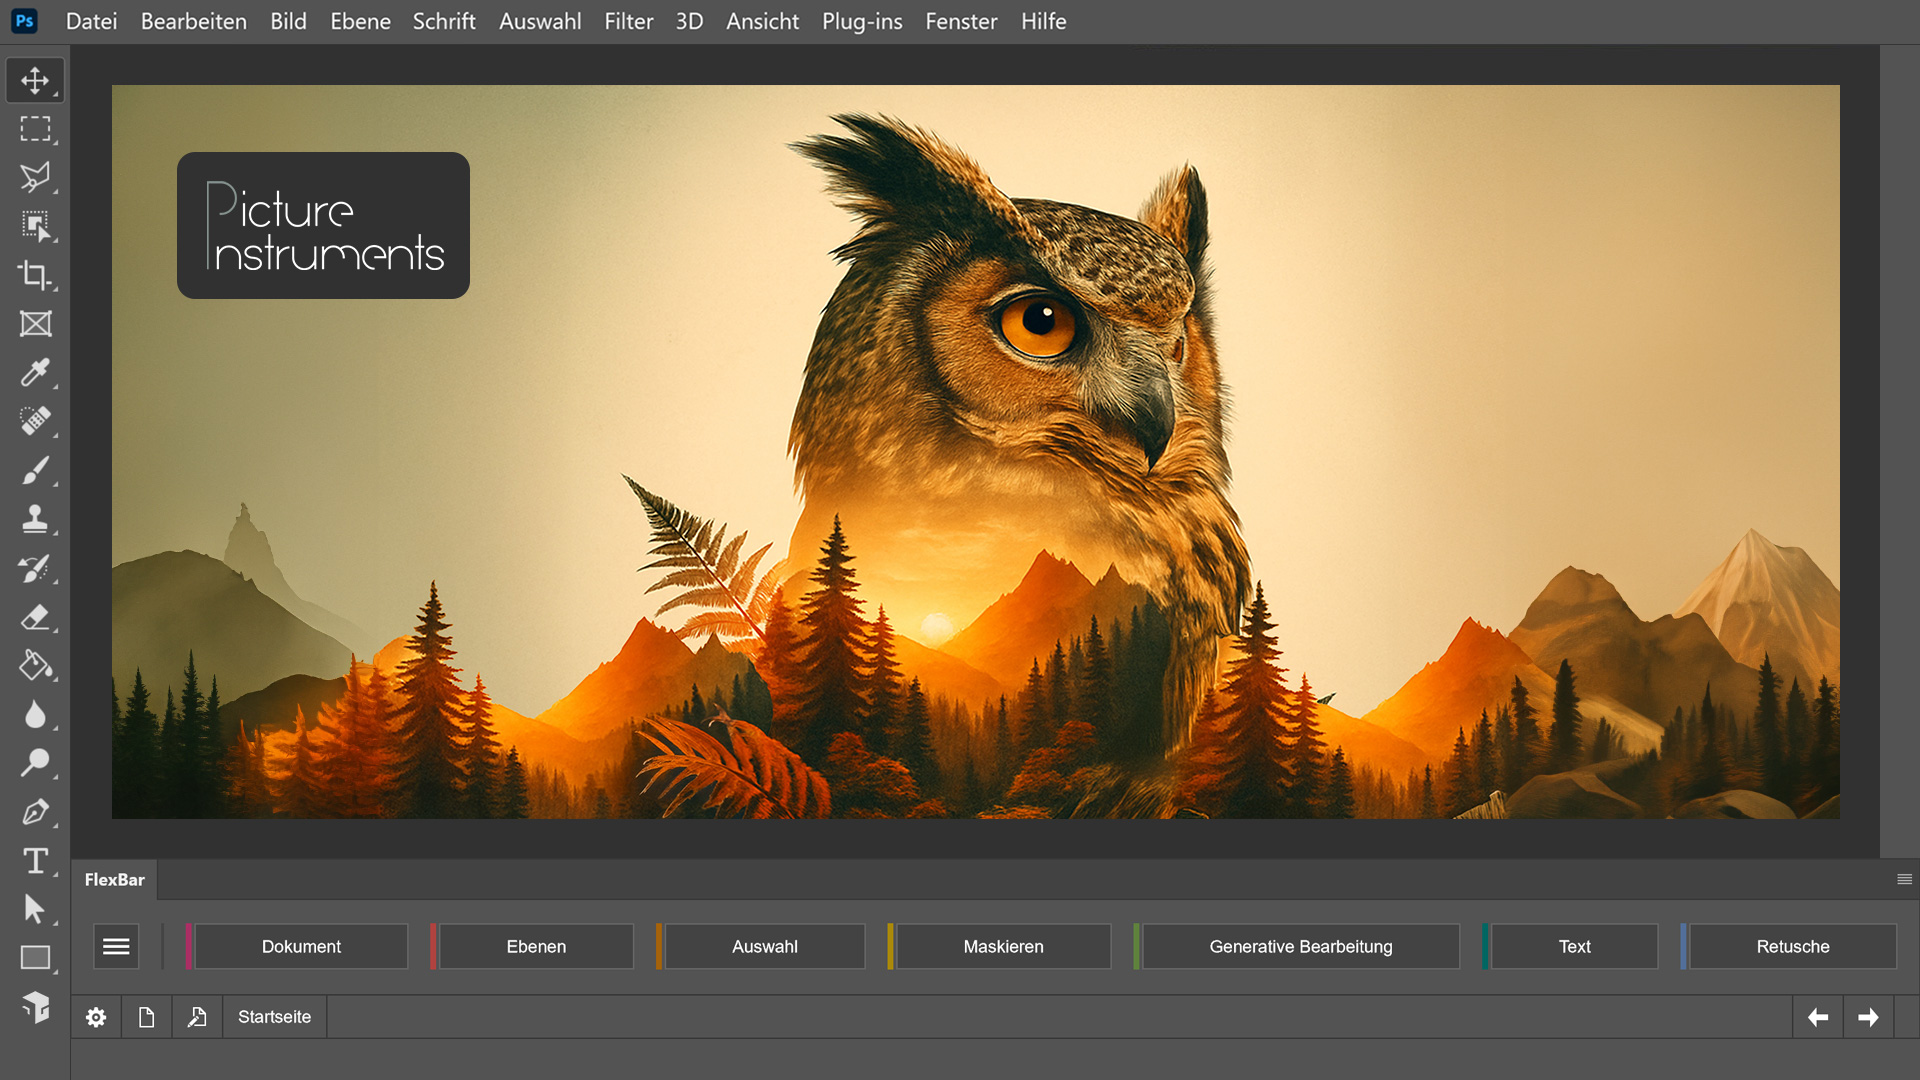Select the Rectangular Marquee tool

click(x=35, y=129)
